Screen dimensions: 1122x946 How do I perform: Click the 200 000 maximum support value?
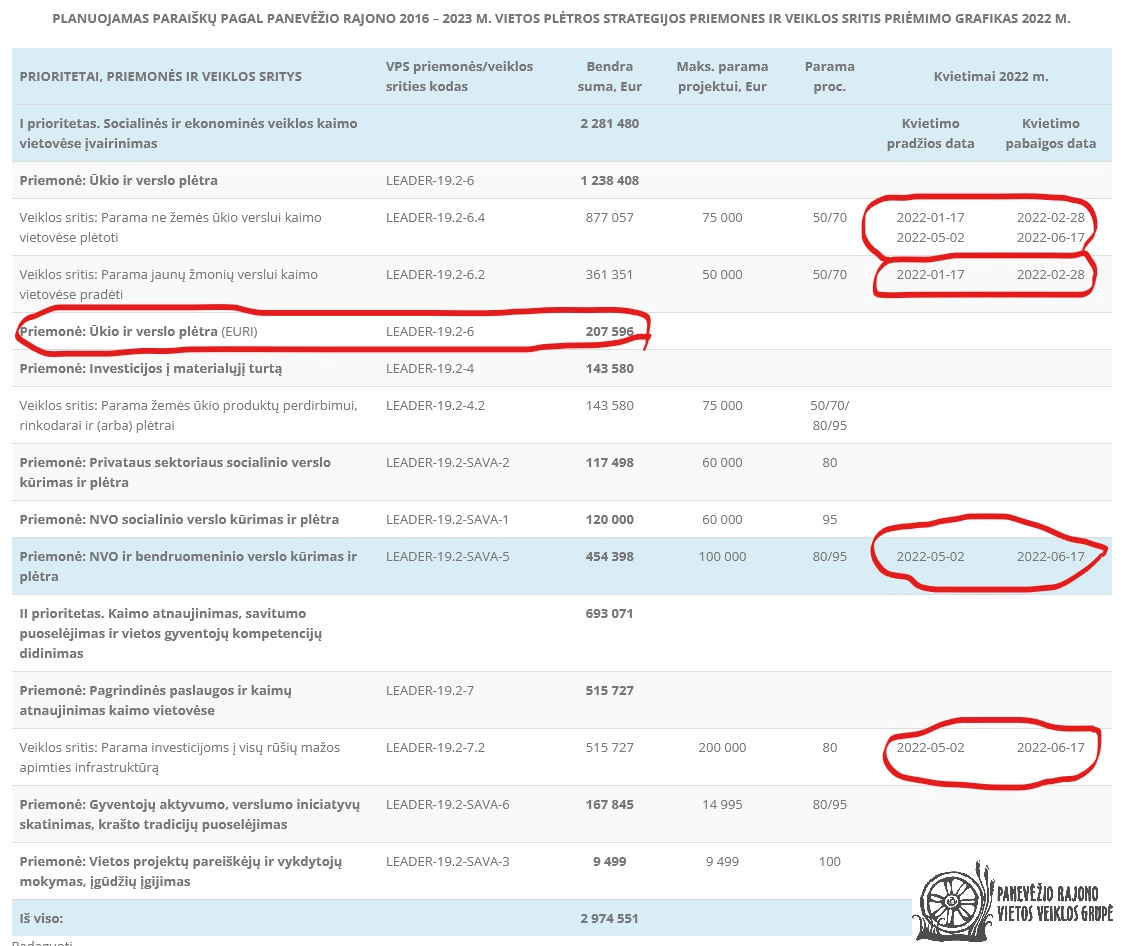coord(721,747)
